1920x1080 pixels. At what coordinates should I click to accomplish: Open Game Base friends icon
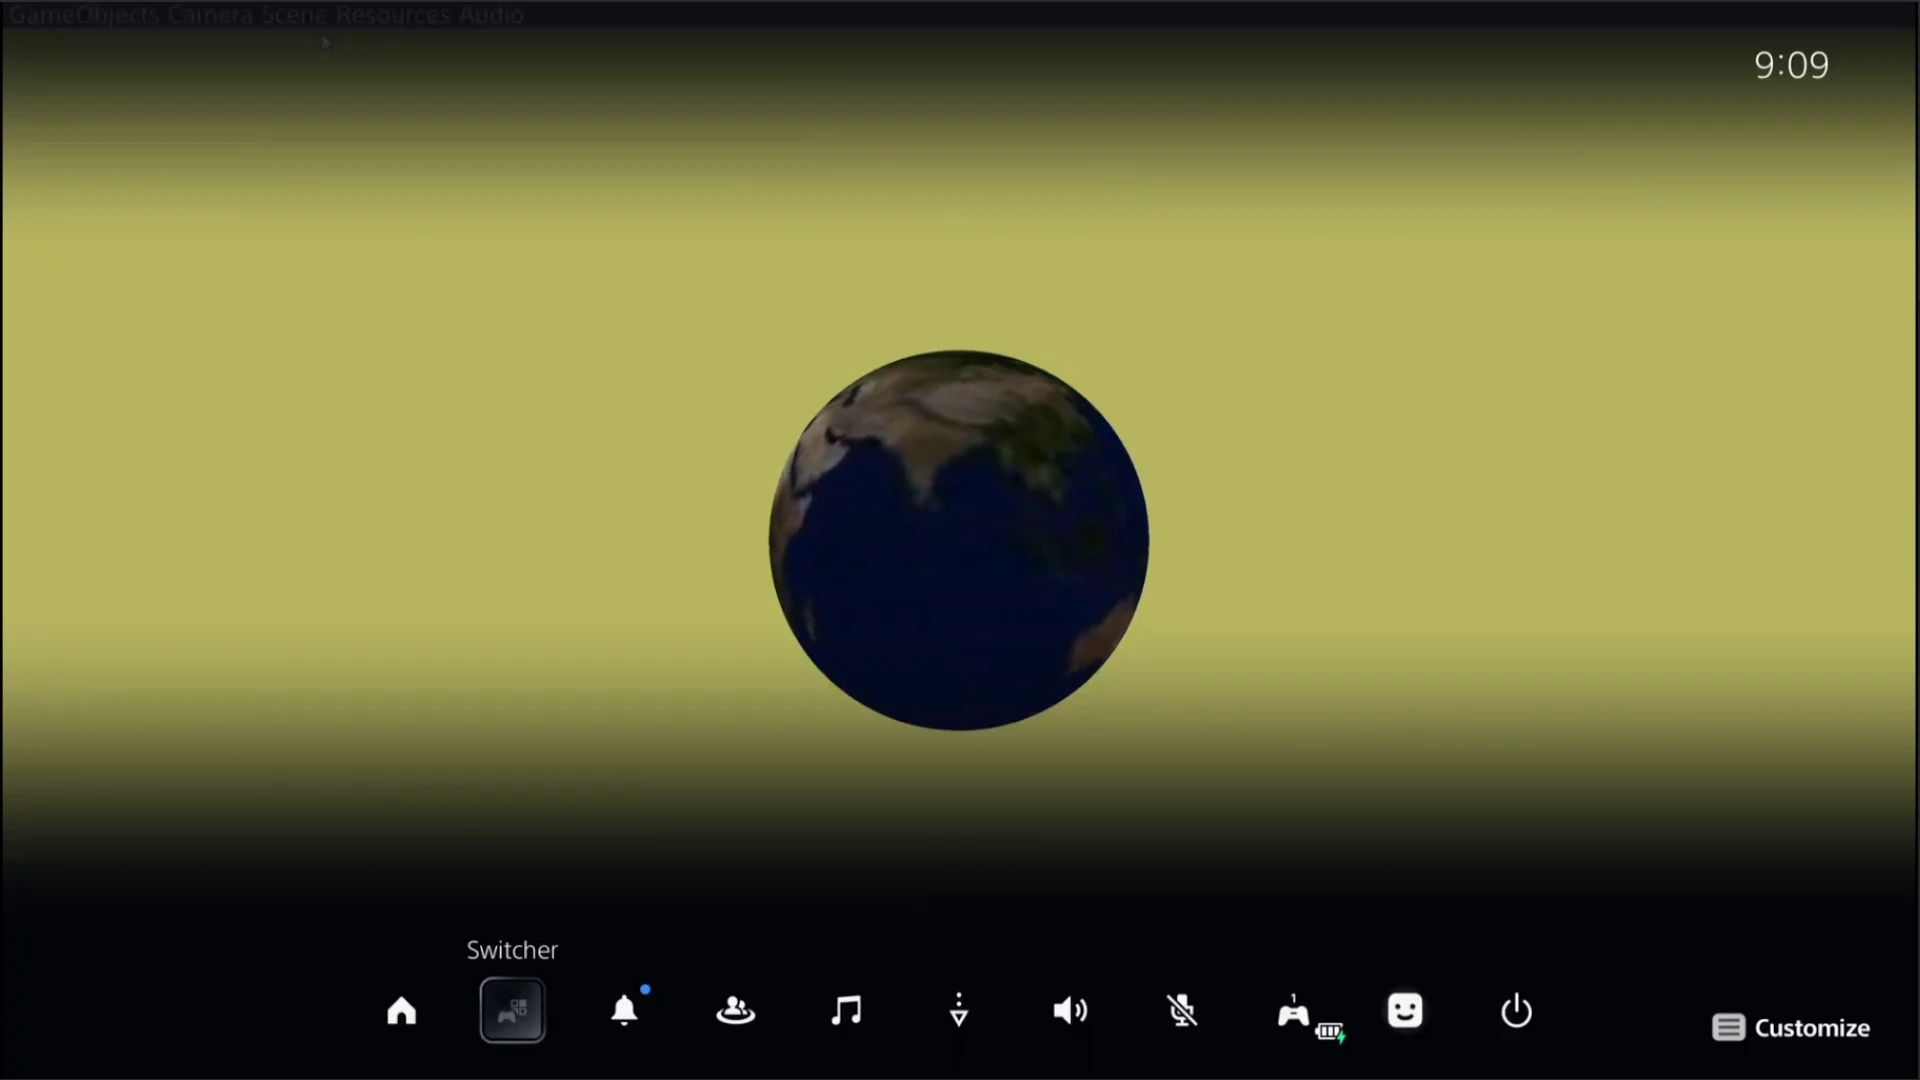pyautogui.click(x=735, y=1011)
